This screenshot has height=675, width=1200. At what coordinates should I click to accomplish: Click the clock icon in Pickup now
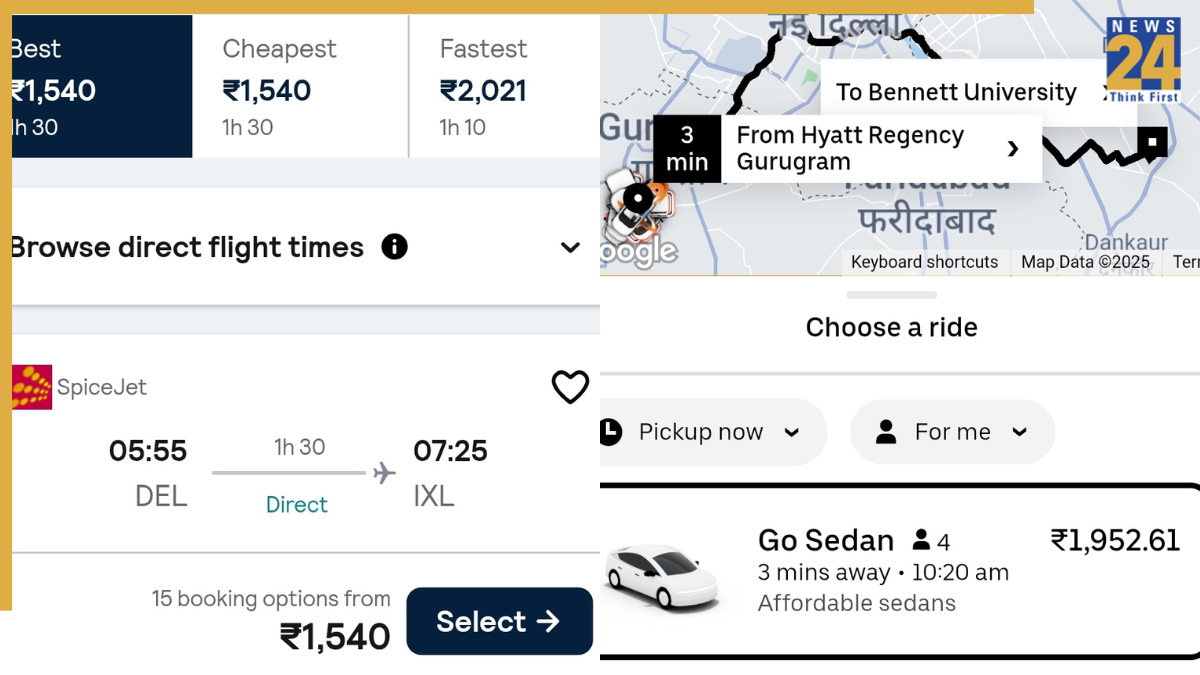click(610, 432)
